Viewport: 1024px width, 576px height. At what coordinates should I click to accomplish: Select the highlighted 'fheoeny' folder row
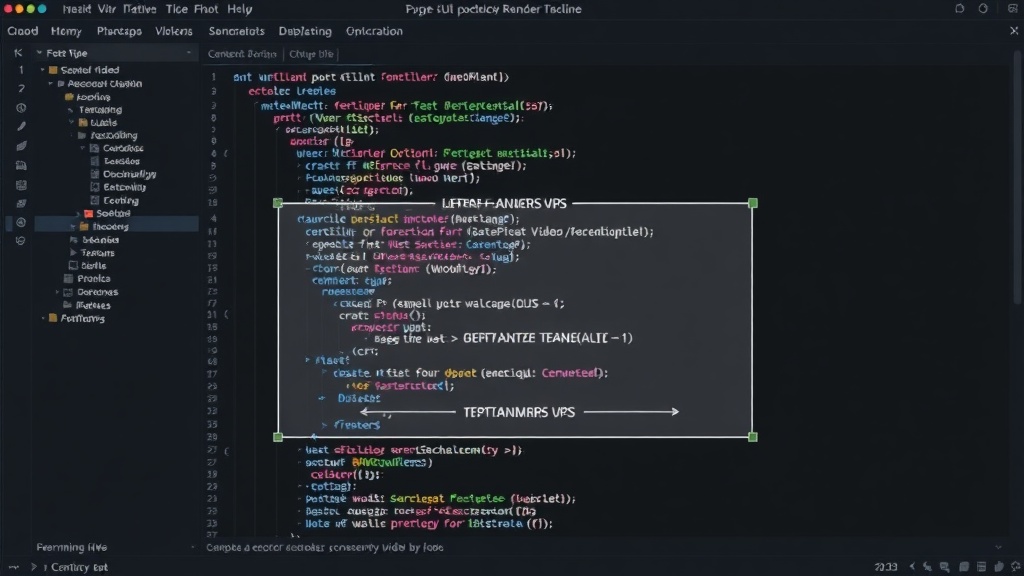click(116, 227)
